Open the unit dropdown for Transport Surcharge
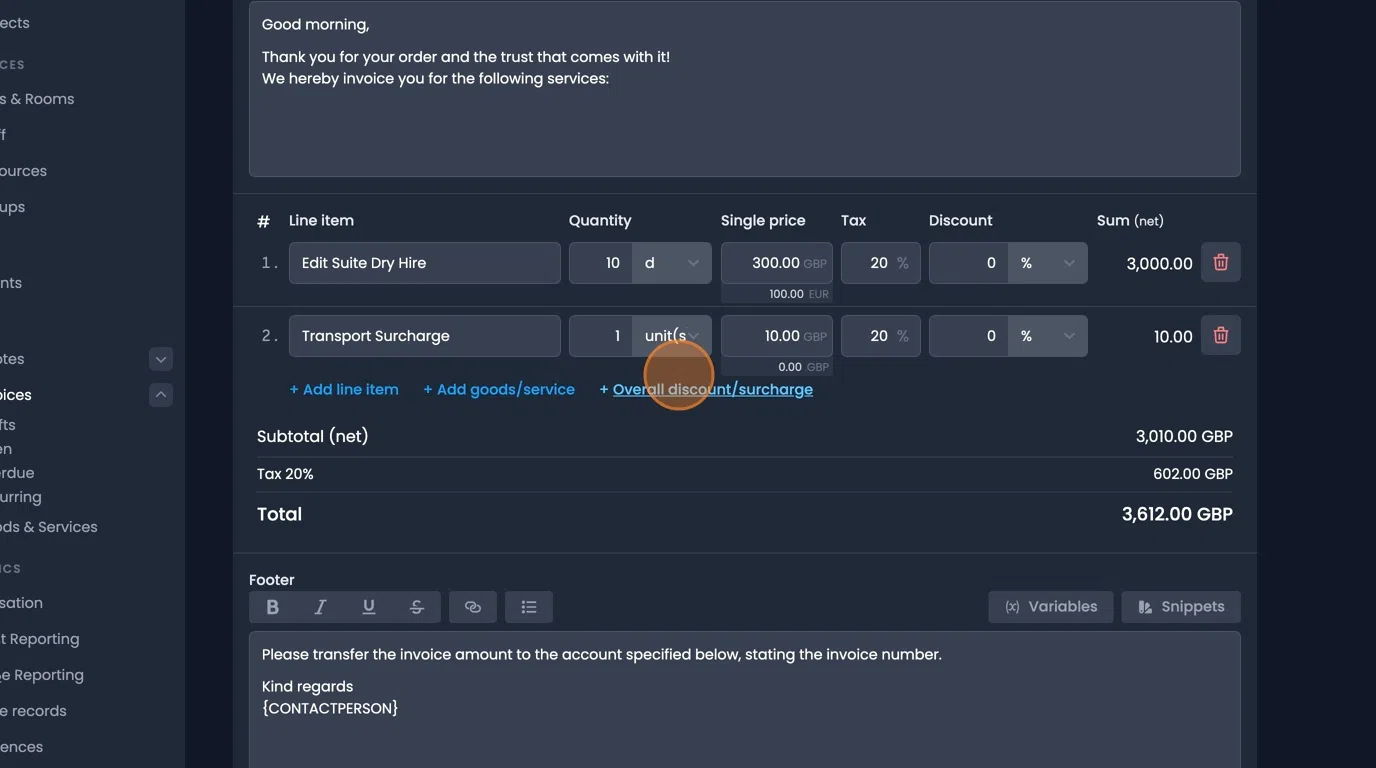 pos(670,335)
